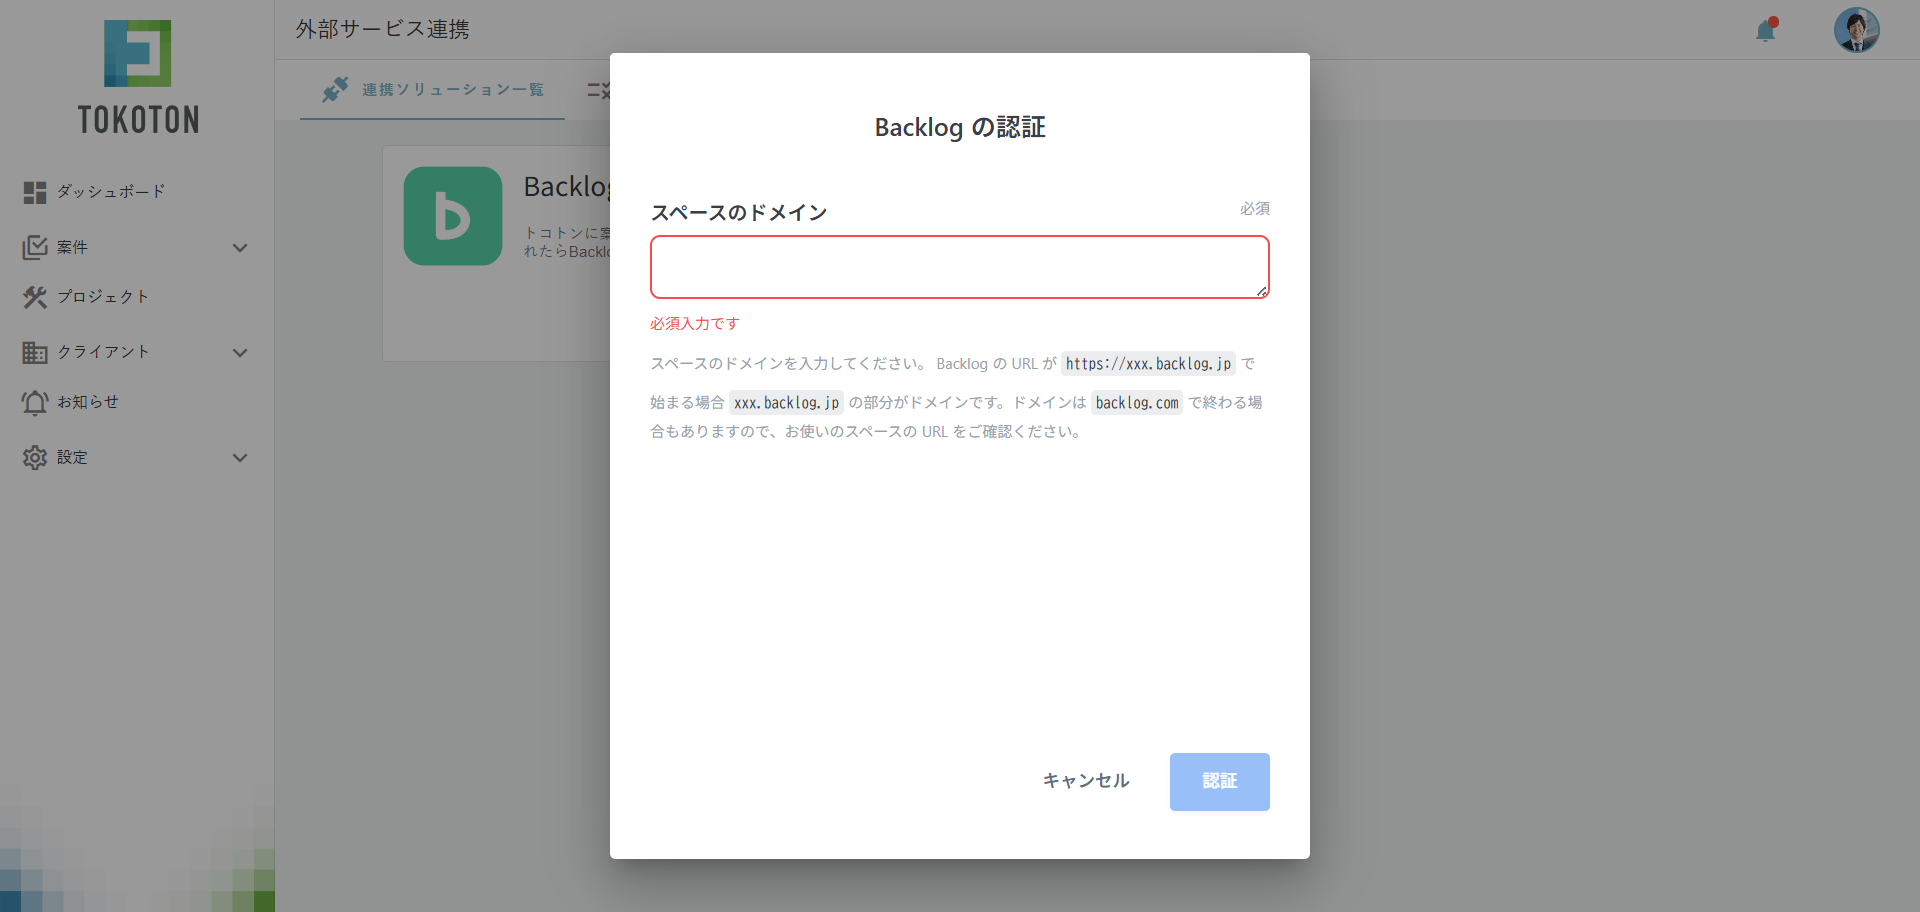Image resolution: width=1920 pixels, height=912 pixels.
Task: Click the 設定 gear icon
Action: pyautogui.click(x=35, y=457)
